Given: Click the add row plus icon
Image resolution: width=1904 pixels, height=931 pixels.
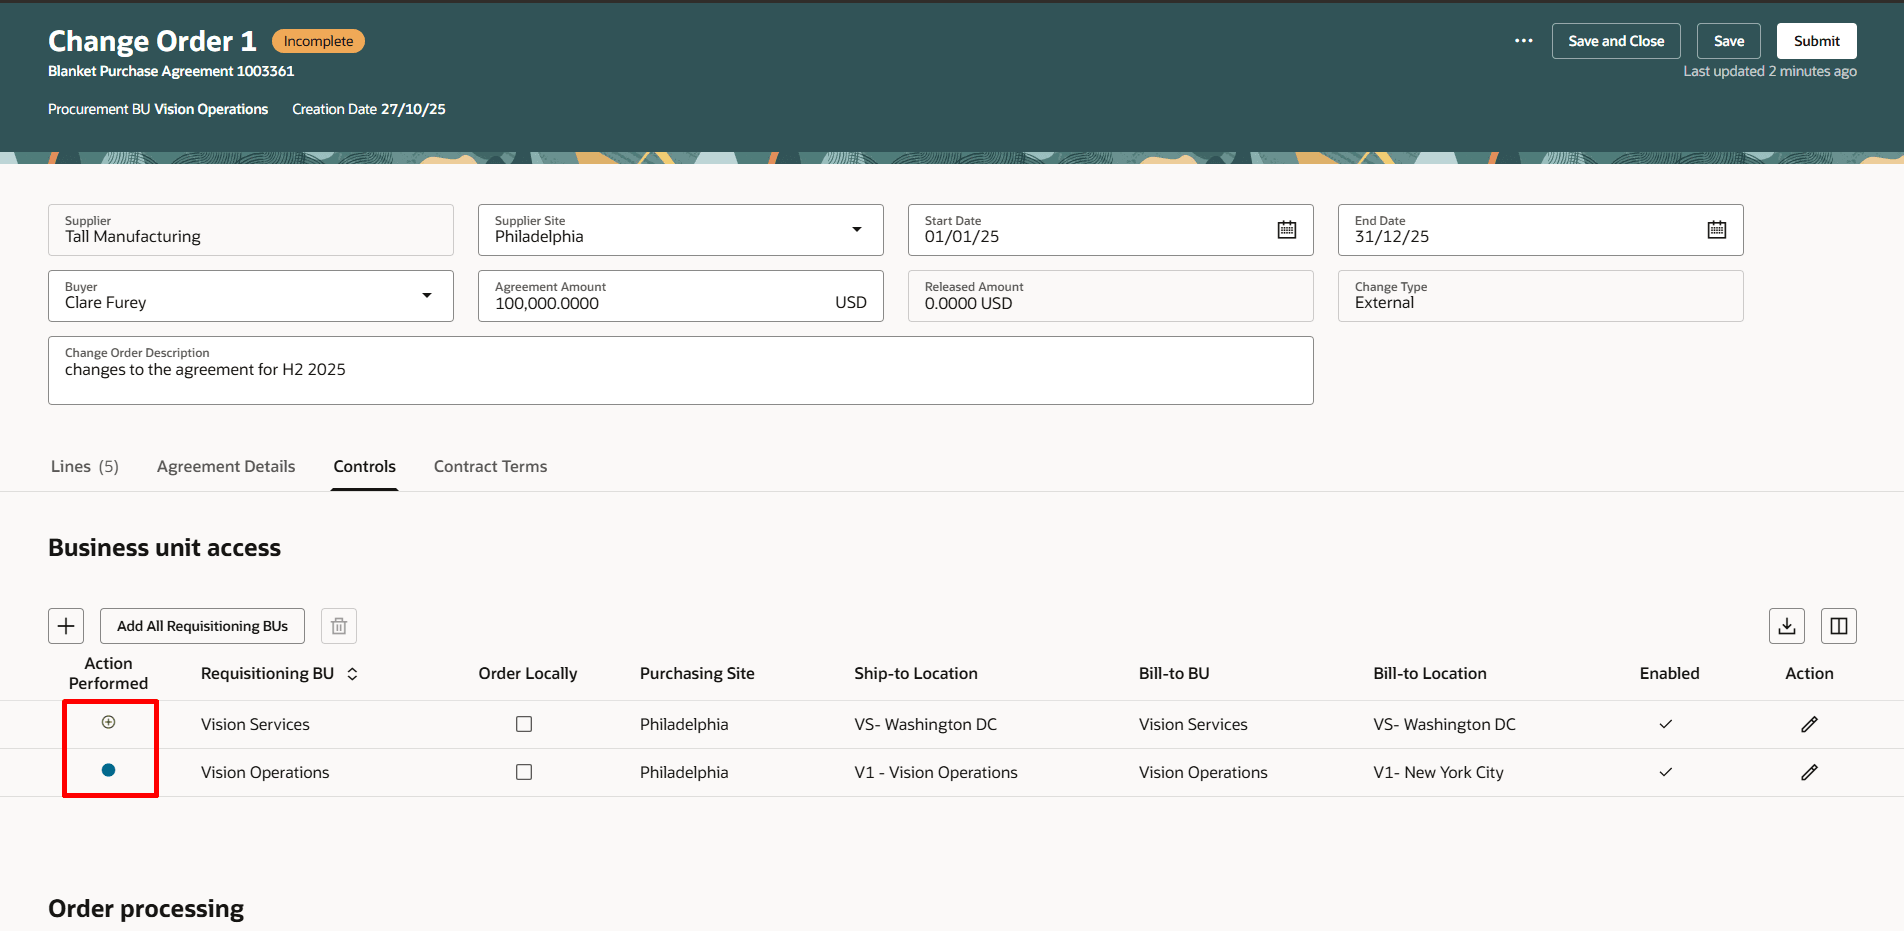Looking at the screenshot, I should click(65, 625).
